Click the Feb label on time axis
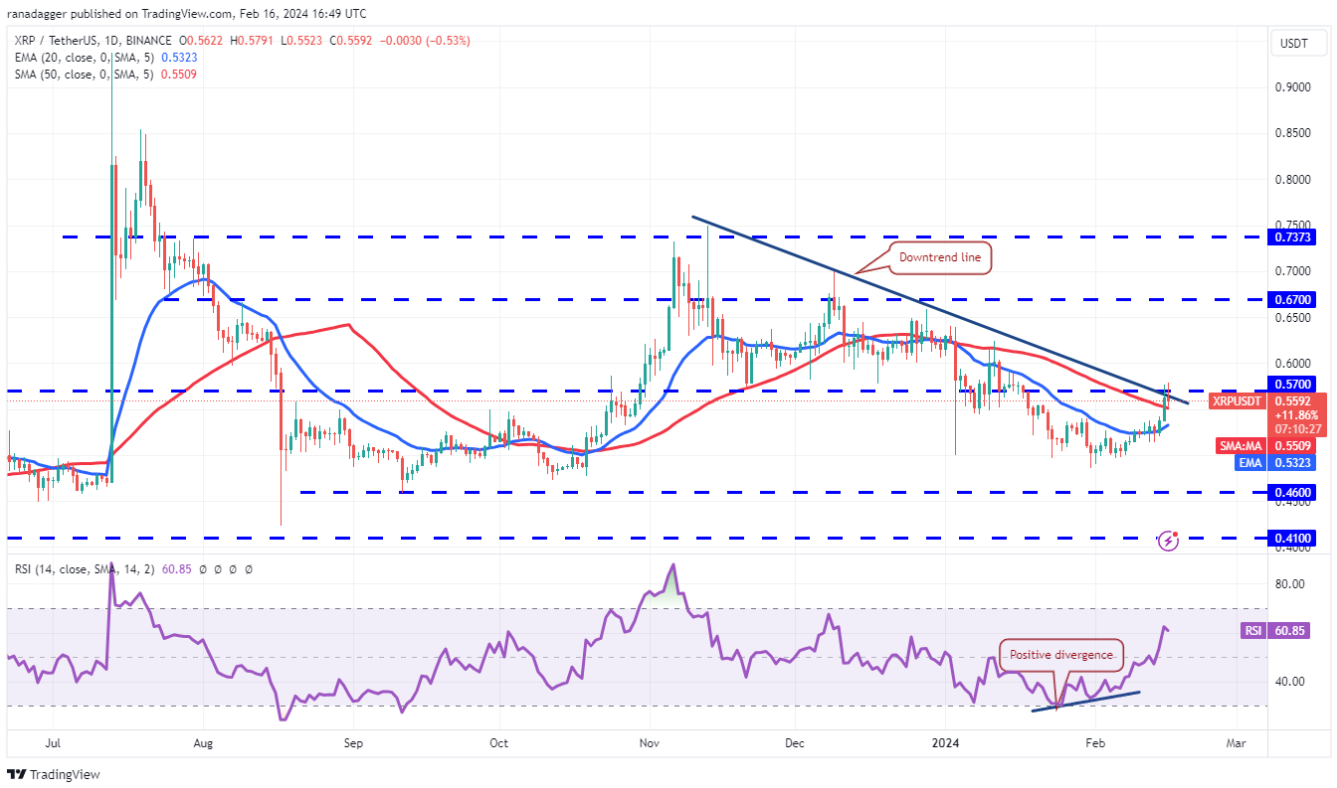The height and width of the screenshot is (788, 1337). (x=1095, y=743)
